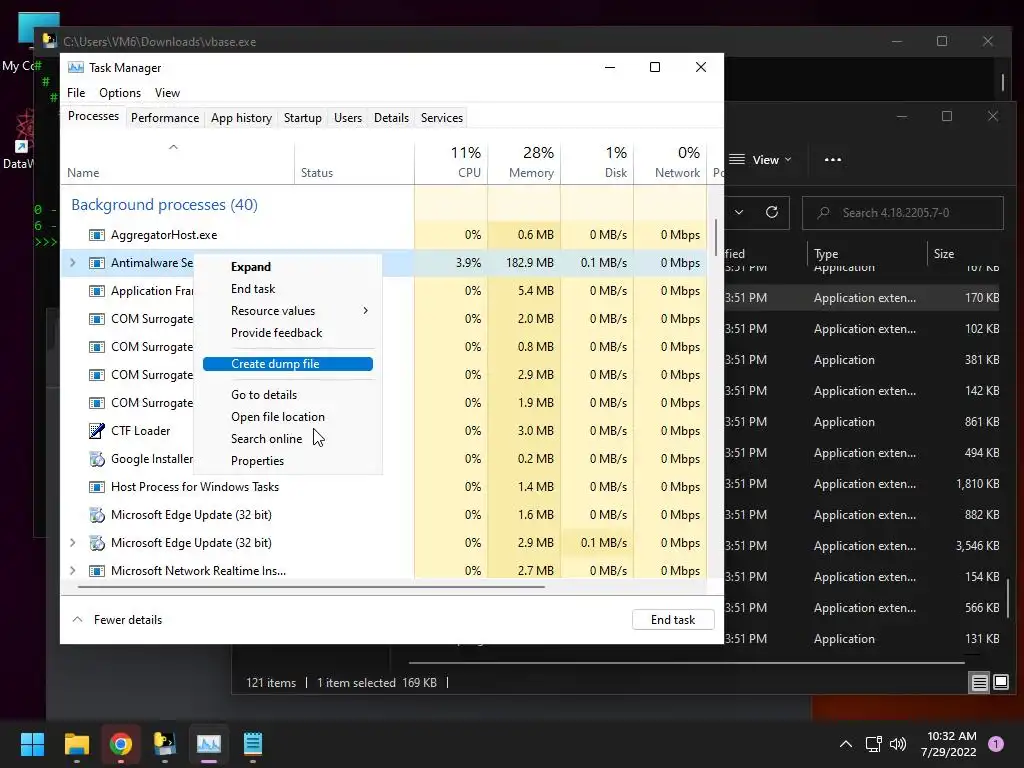This screenshot has width=1024, height=768.
Task: Click the CTF Loader pen icon
Action: 97,431
